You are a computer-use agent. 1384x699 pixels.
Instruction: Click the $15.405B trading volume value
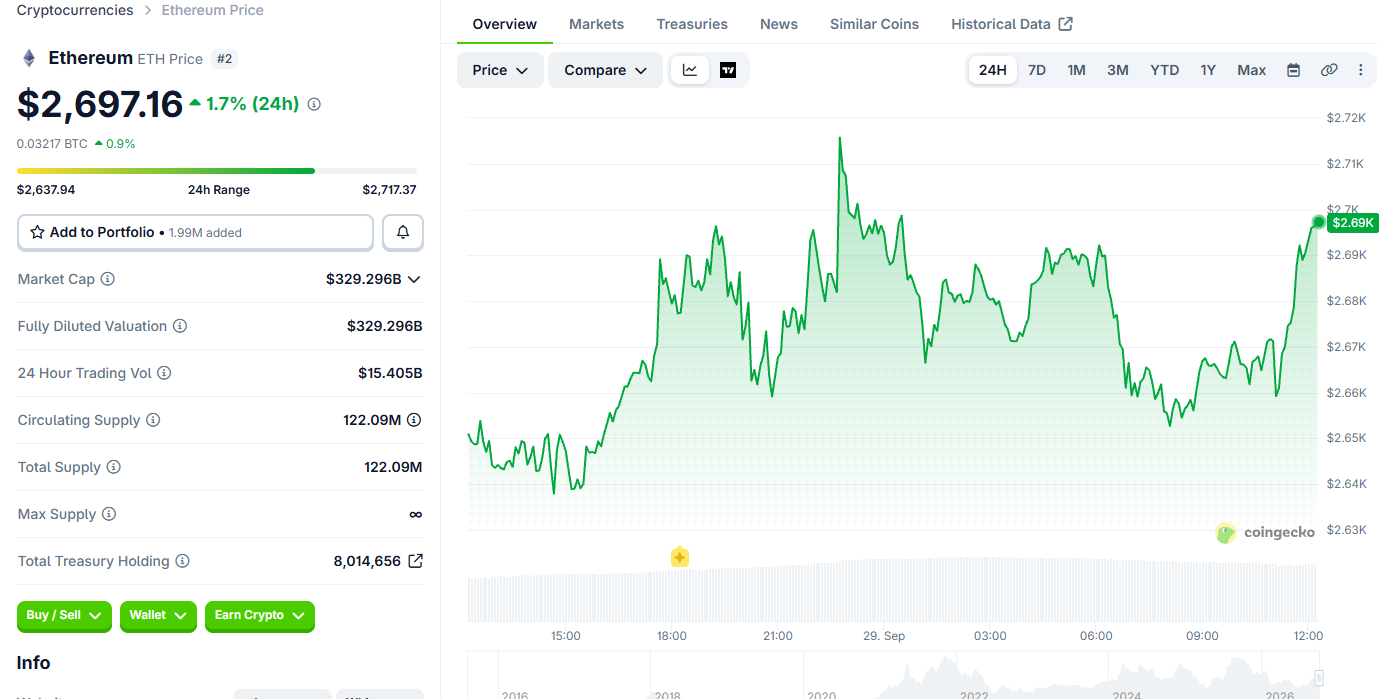coord(390,373)
